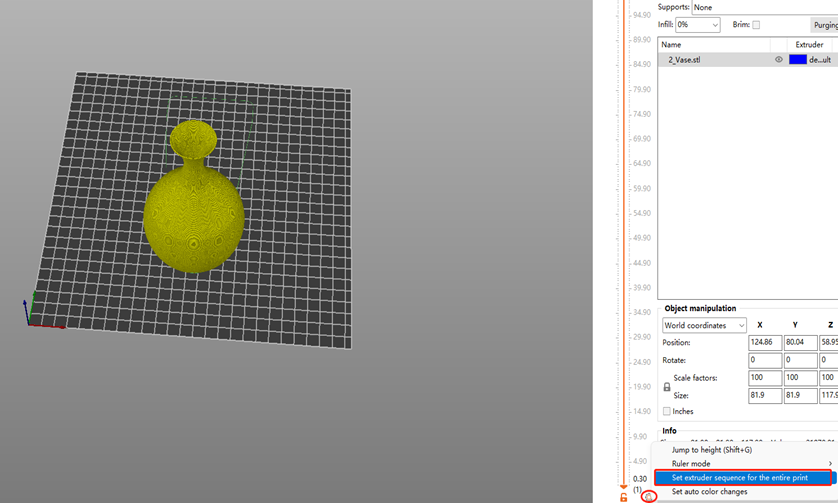Select Jump to height menu entry

[711, 450]
